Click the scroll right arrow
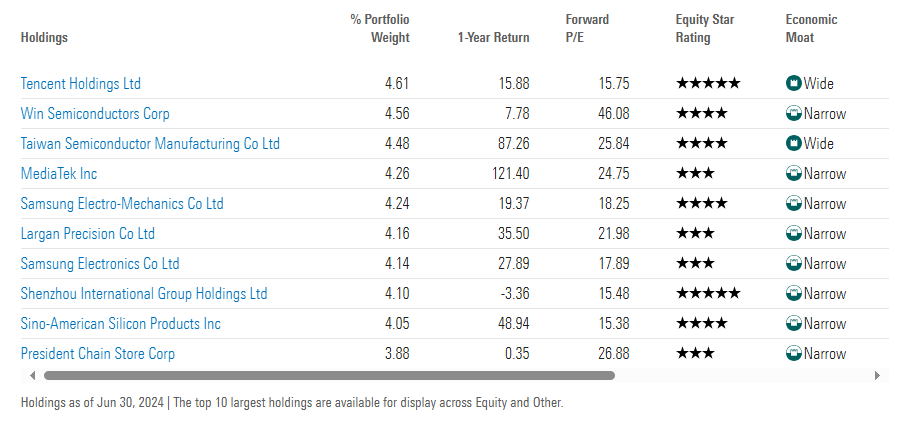The width and height of the screenshot is (905, 431). 877,376
